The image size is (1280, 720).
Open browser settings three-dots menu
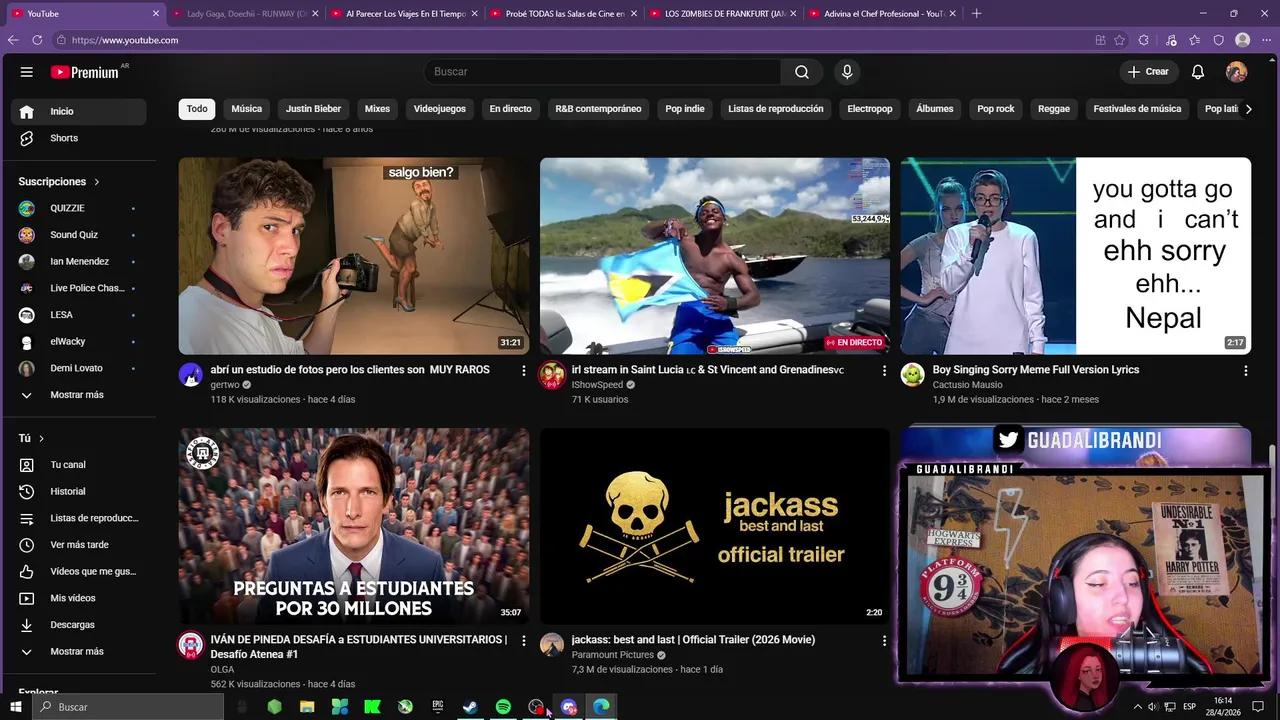(x=1267, y=40)
